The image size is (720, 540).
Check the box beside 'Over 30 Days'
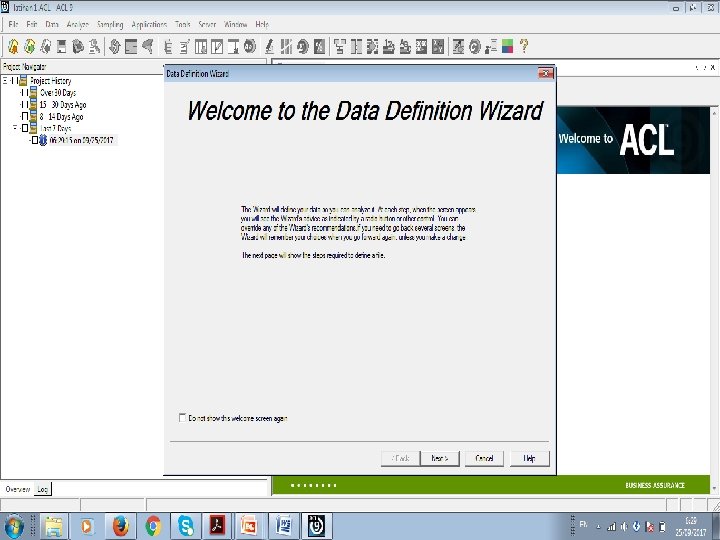25,93
